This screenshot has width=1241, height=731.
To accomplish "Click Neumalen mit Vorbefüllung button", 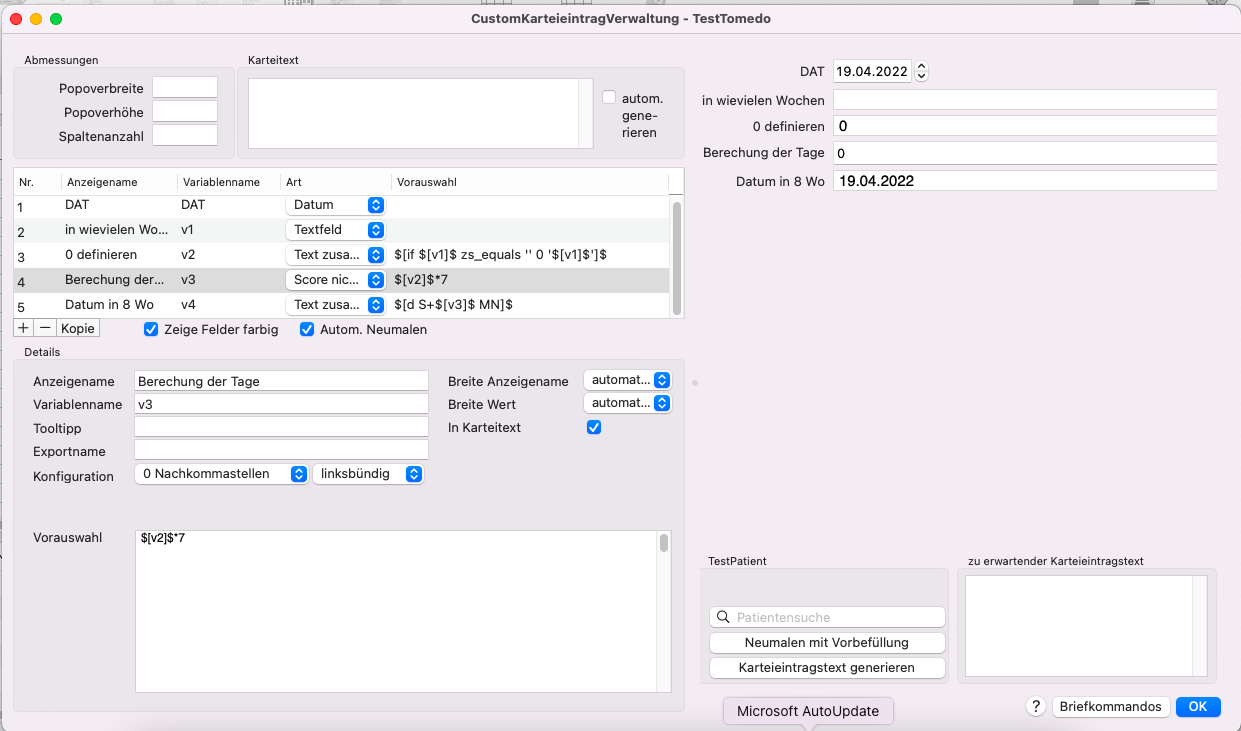I will coord(827,643).
